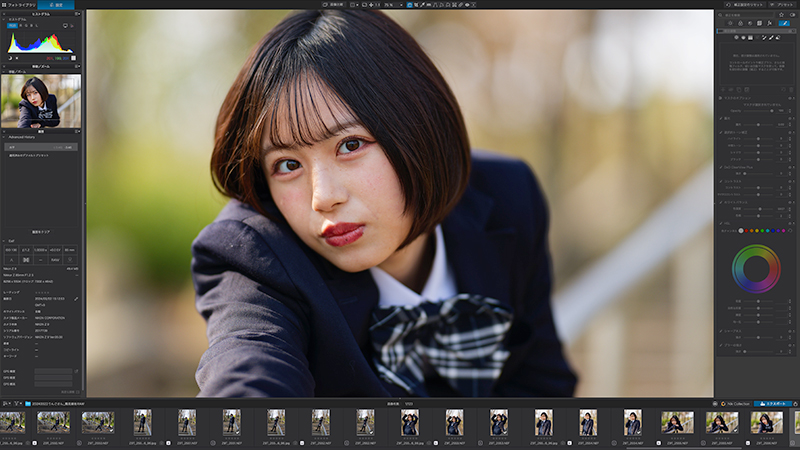
Task: Open the Light corrections tab icon
Action: tap(730, 23)
